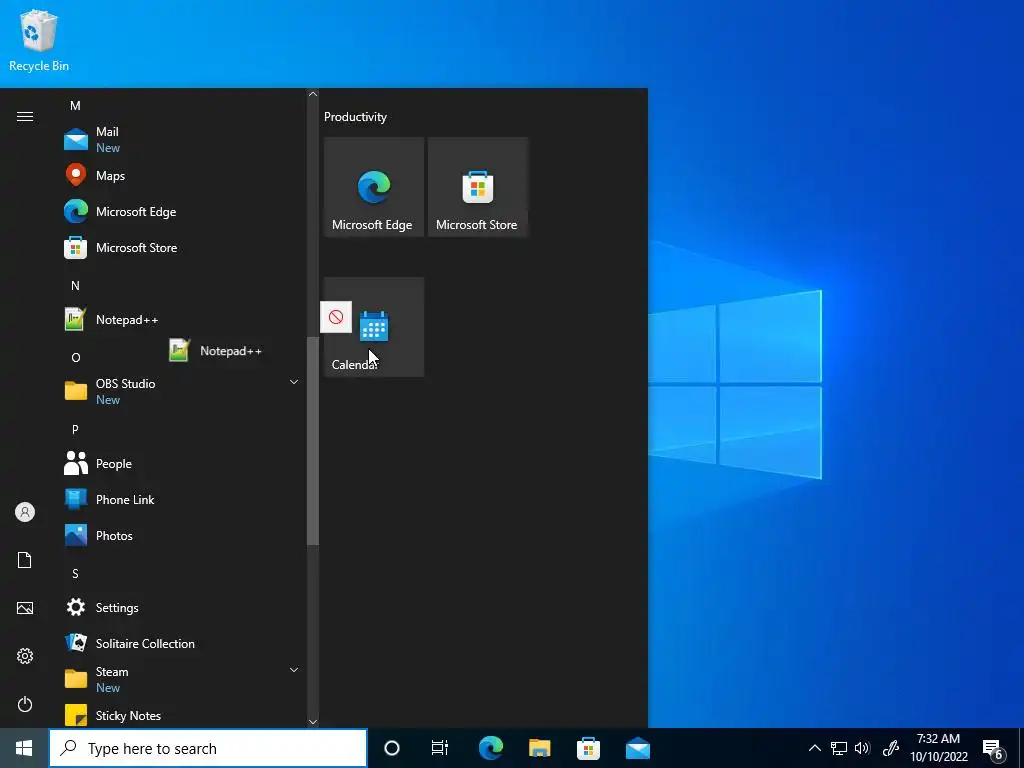Launch Solitaire Collection
The height and width of the screenshot is (768, 1024).
coord(182,643)
